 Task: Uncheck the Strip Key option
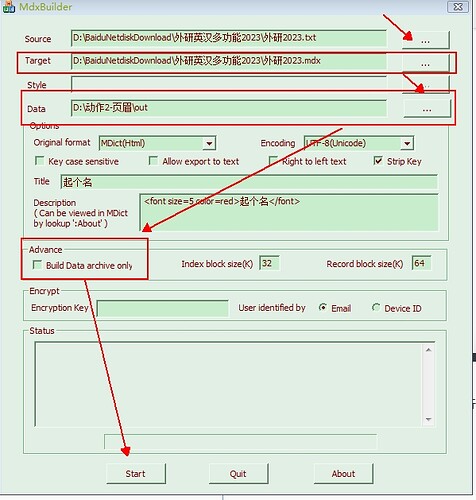coord(378,161)
